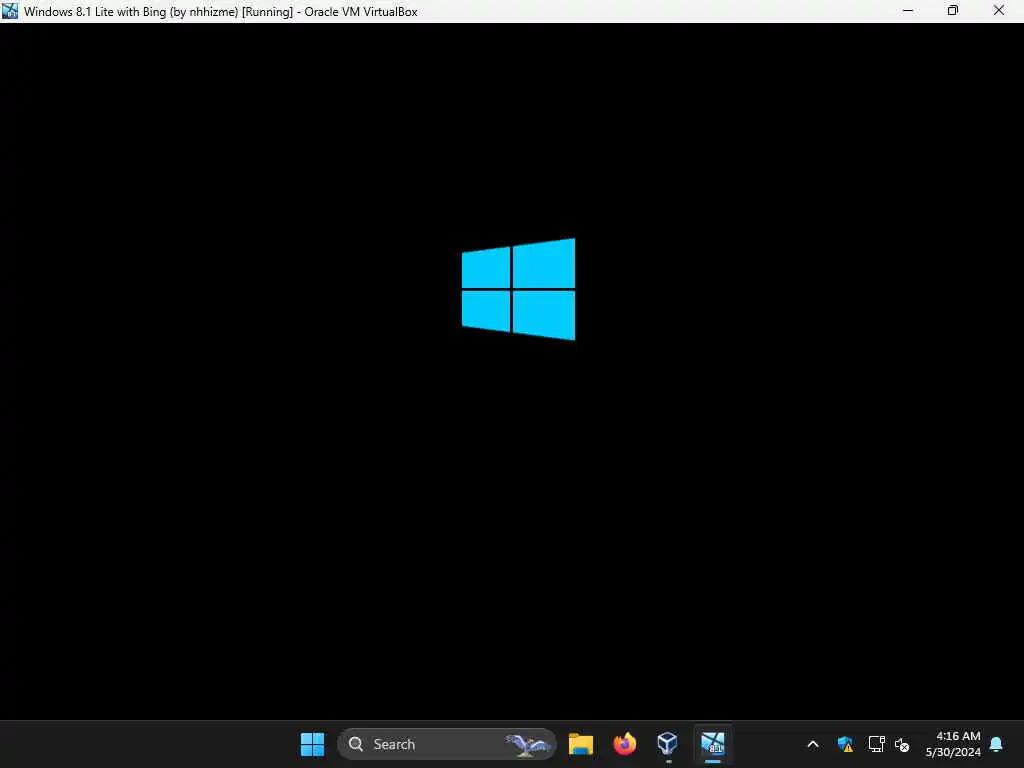Image resolution: width=1024 pixels, height=768 pixels.
Task: Open the notification bell icon
Action: 997,744
